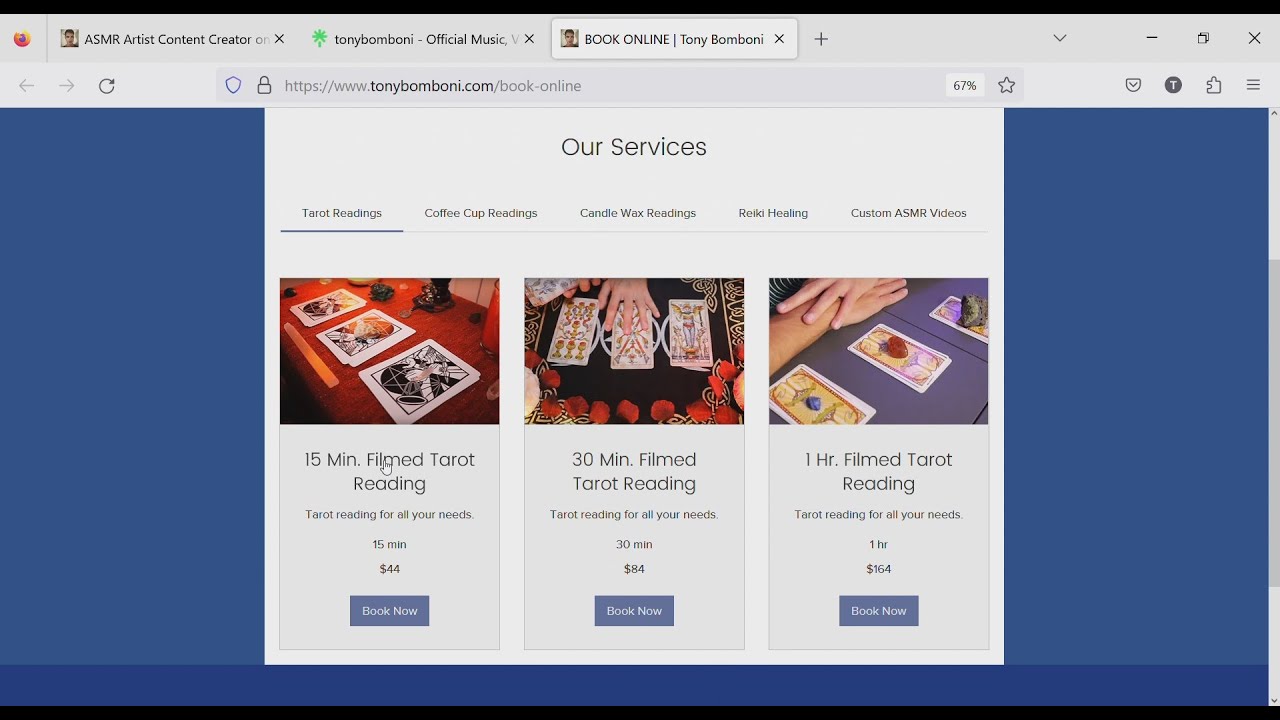Click the 1 hr duration text
This screenshot has height=720, width=1280.
click(x=879, y=545)
